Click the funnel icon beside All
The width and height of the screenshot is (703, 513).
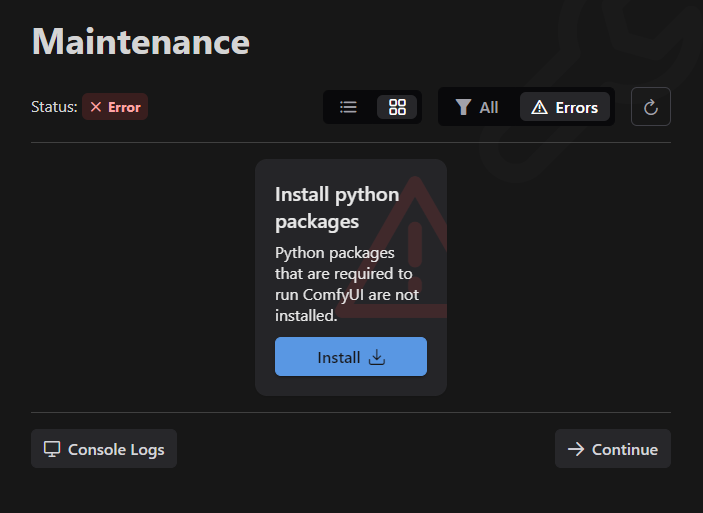463,107
